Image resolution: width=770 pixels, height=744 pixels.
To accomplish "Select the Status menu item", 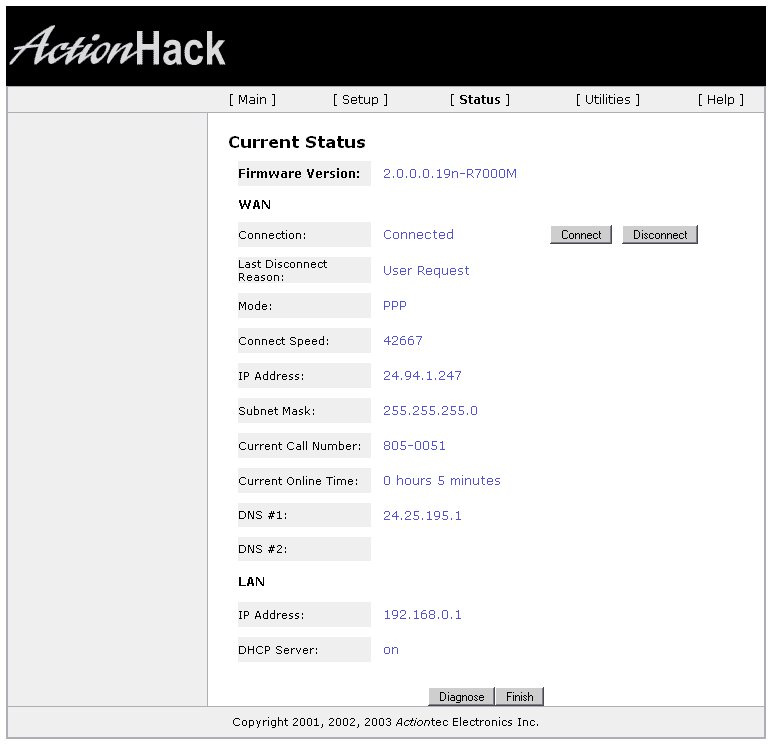I will click(x=480, y=99).
